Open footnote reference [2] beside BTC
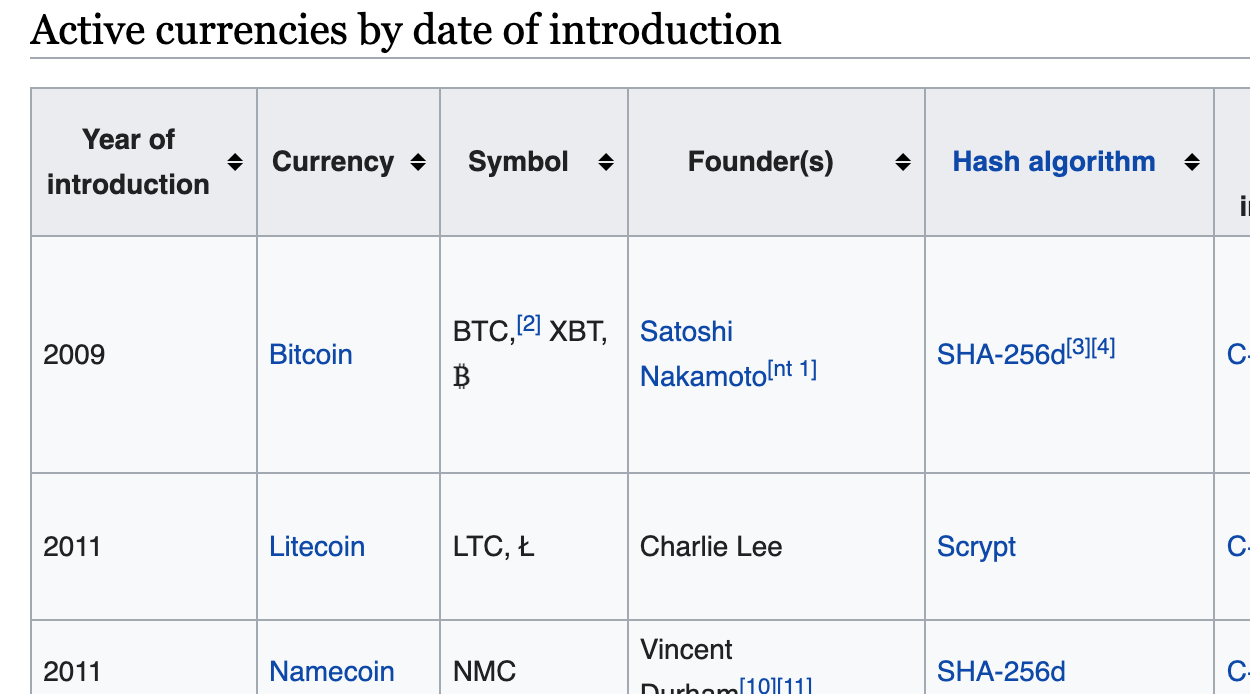This screenshot has height=694, width=1250. pyautogui.click(x=528, y=325)
